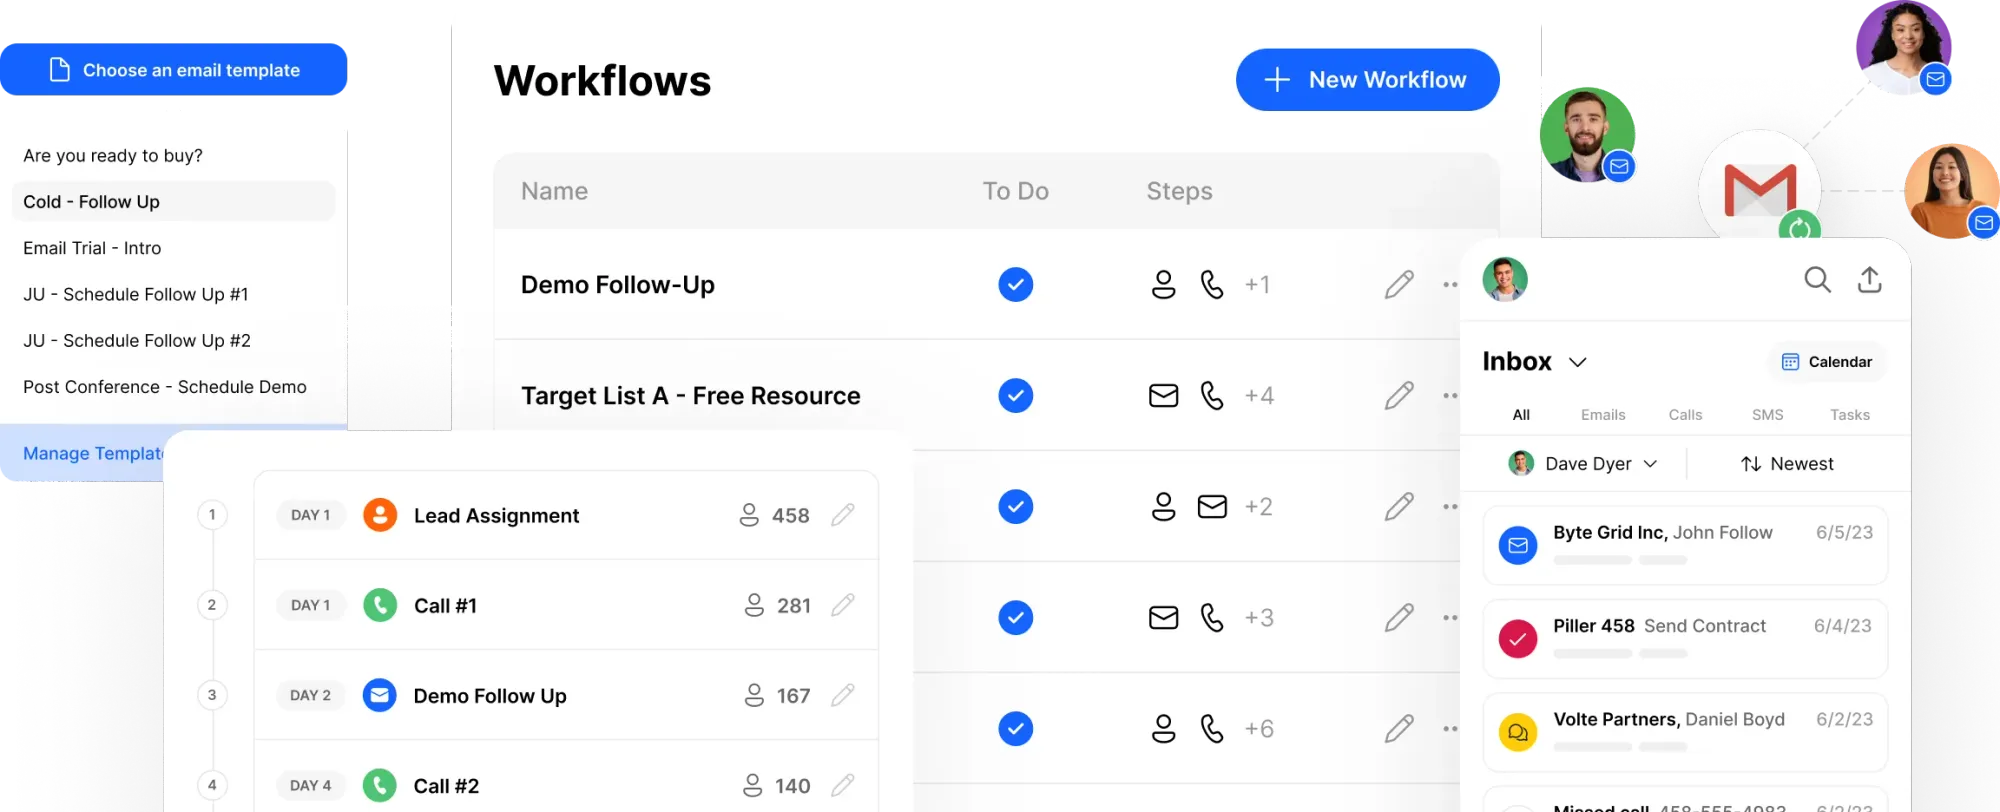This screenshot has width=2000, height=812.
Task: Open the Manage Templates link
Action: pyautogui.click(x=91, y=453)
